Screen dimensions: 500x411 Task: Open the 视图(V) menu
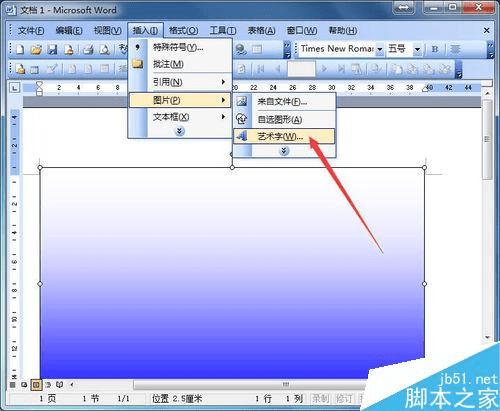[107, 31]
